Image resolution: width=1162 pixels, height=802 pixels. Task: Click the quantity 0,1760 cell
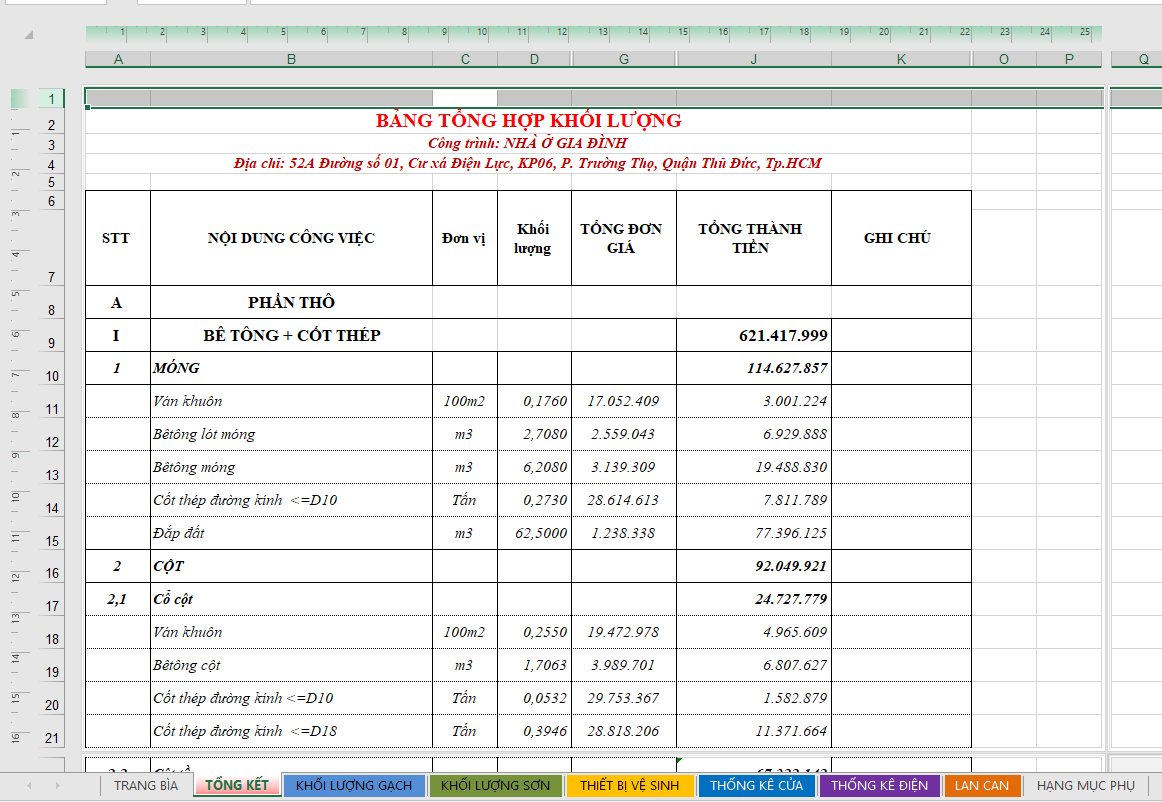click(x=534, y=401)
